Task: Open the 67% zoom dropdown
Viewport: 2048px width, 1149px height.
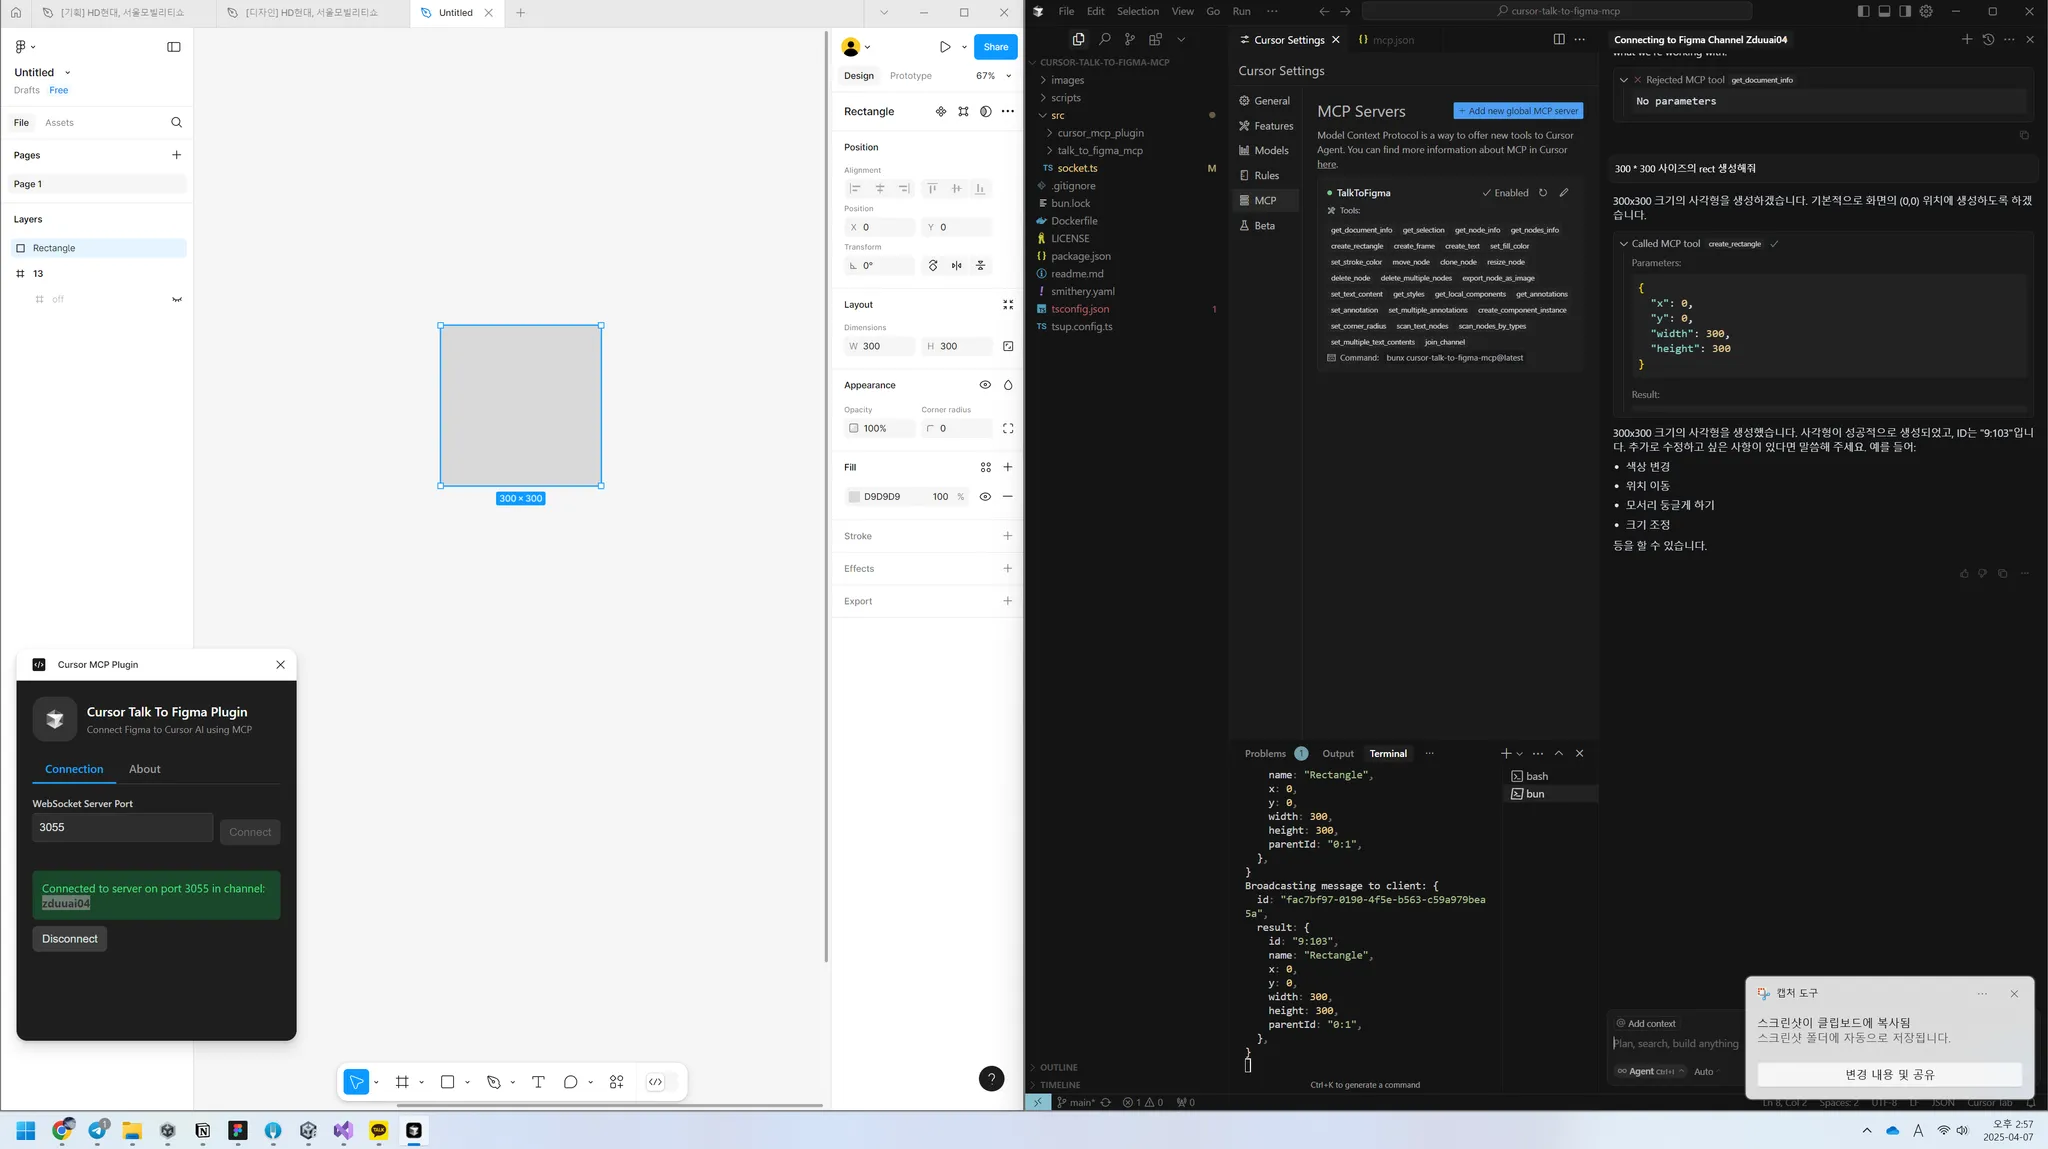Action: pyautogui.click(x=993, y=76)
